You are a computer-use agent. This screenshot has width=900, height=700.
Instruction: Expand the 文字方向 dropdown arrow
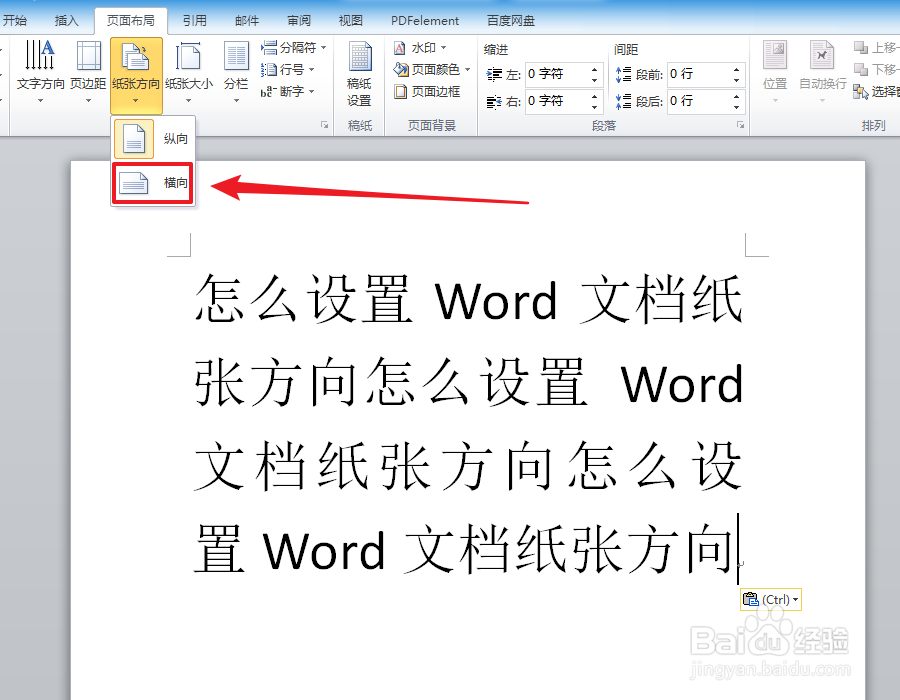click(40, 101)
